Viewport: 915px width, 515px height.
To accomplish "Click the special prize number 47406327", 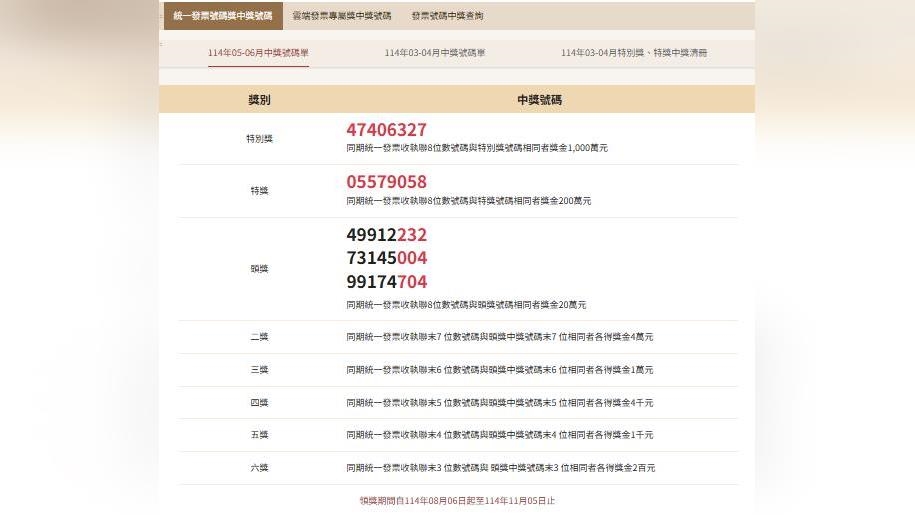I will coord(386,130).
